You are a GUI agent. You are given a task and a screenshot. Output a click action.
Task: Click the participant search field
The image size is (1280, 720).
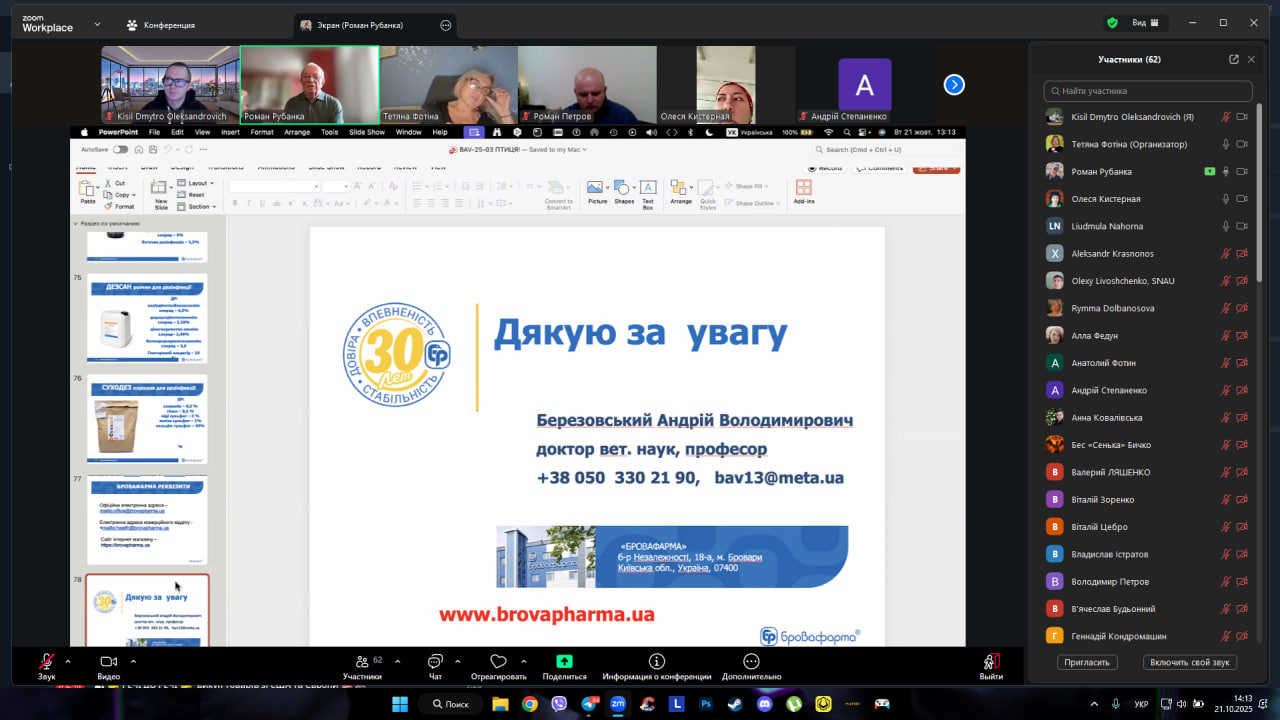point(1147,91)
